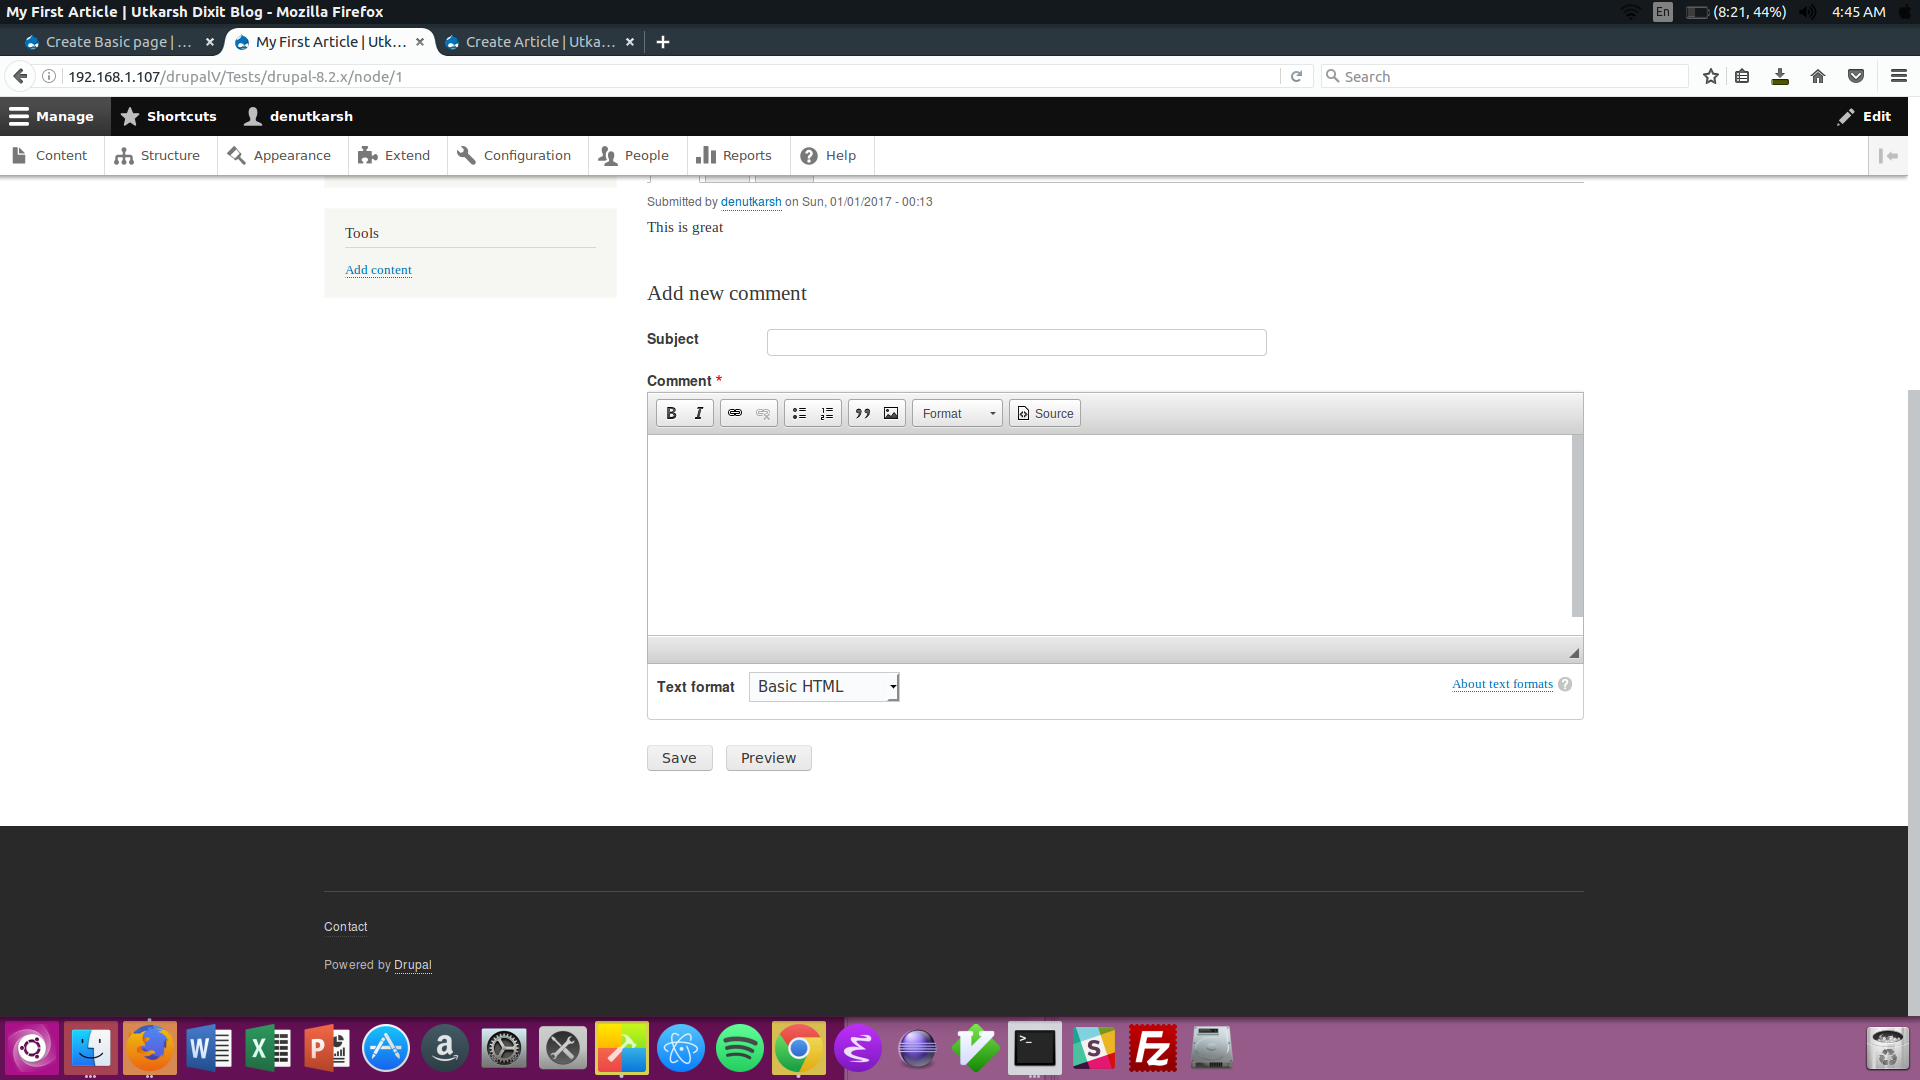The width and height of the screenshot is (1920, 1080).
Task: Open the Content admin menu
Action: 50,155
